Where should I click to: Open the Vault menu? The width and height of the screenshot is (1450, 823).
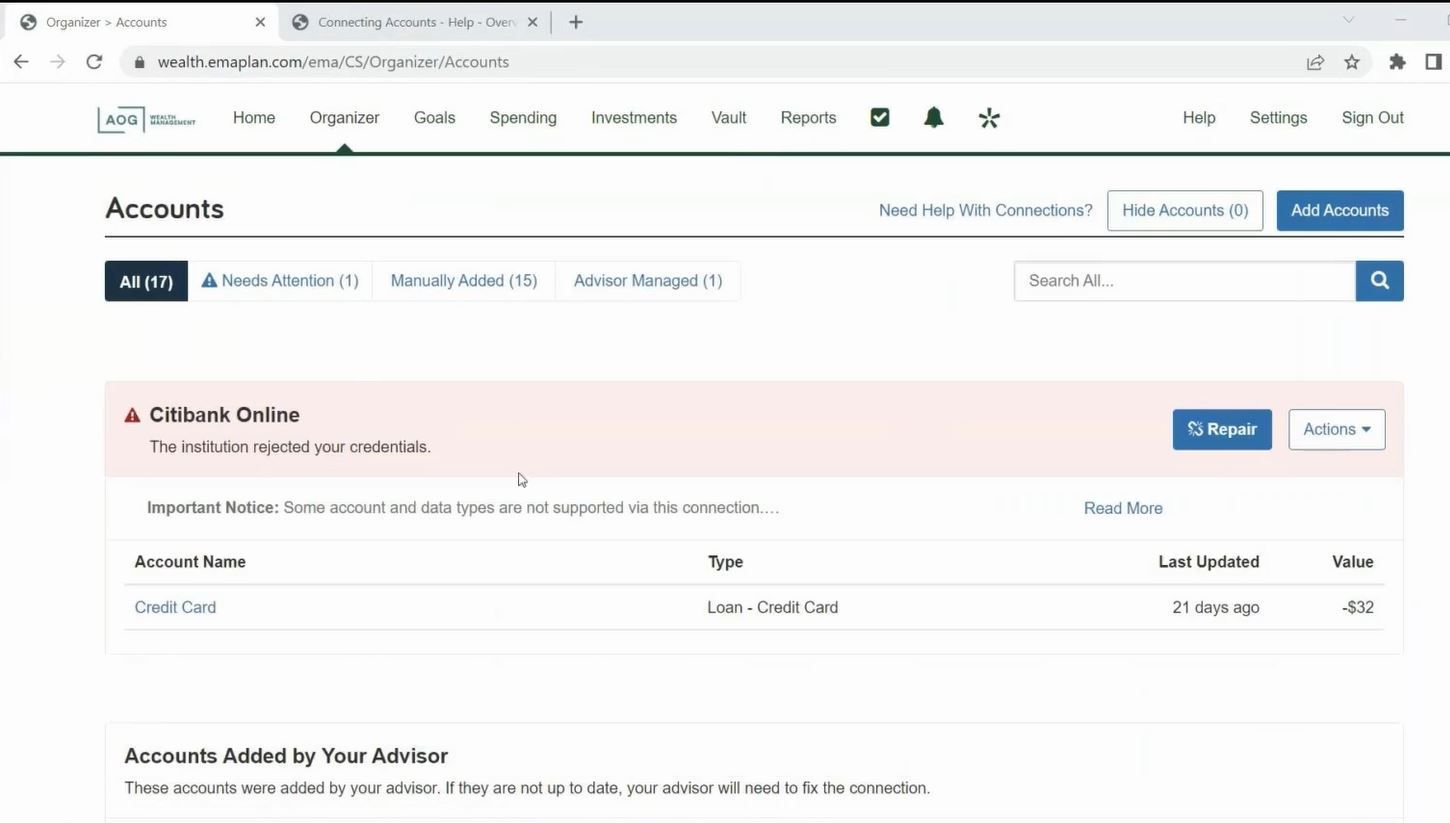coord(729,117)
